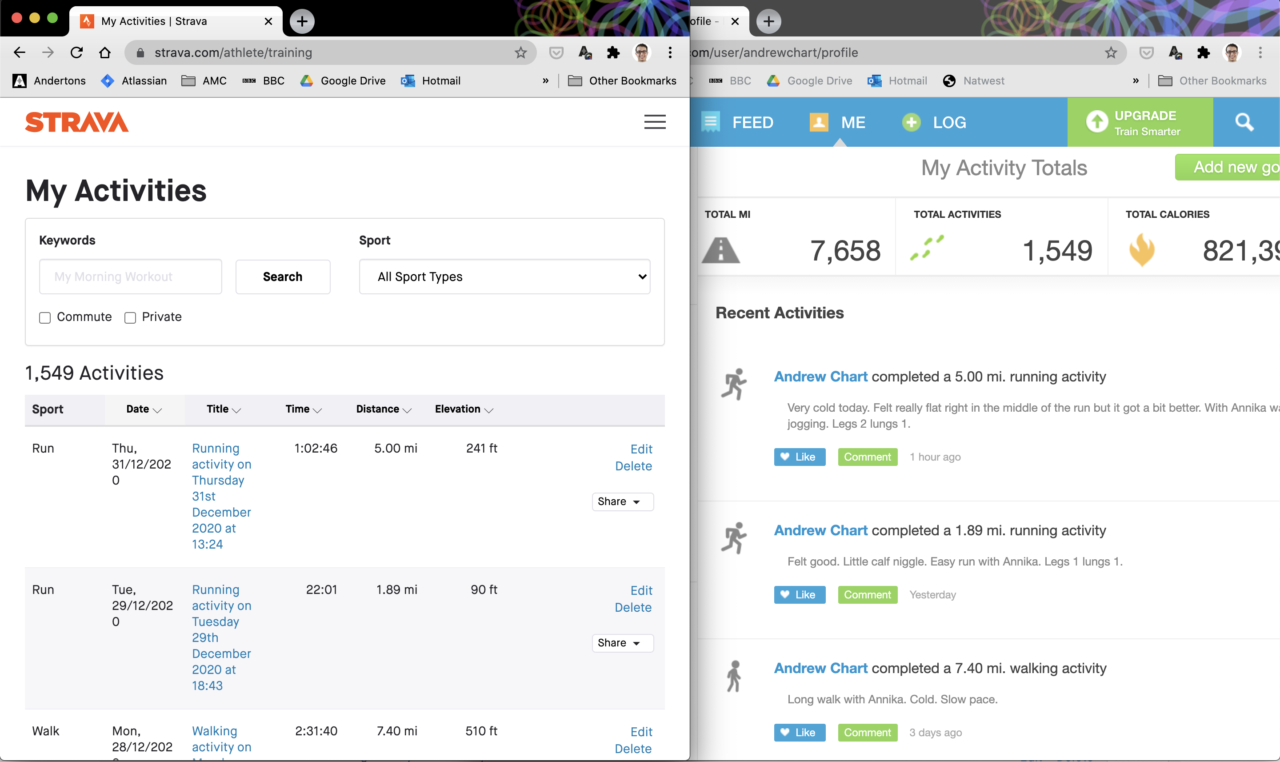Check the Private activities checkbox
The width and height of the screenshot is (1280, 762).
coord(130,317)
